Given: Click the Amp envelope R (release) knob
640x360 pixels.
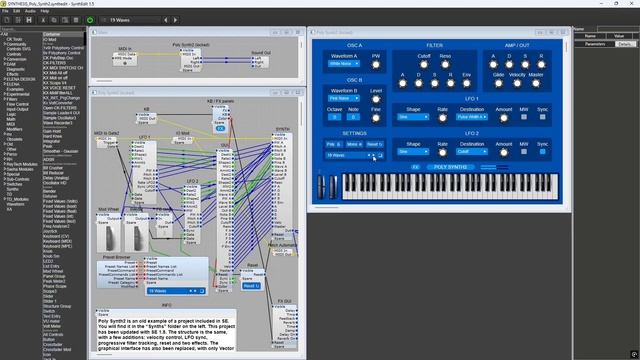Looking at the screenshot, I should pos(541,64).
